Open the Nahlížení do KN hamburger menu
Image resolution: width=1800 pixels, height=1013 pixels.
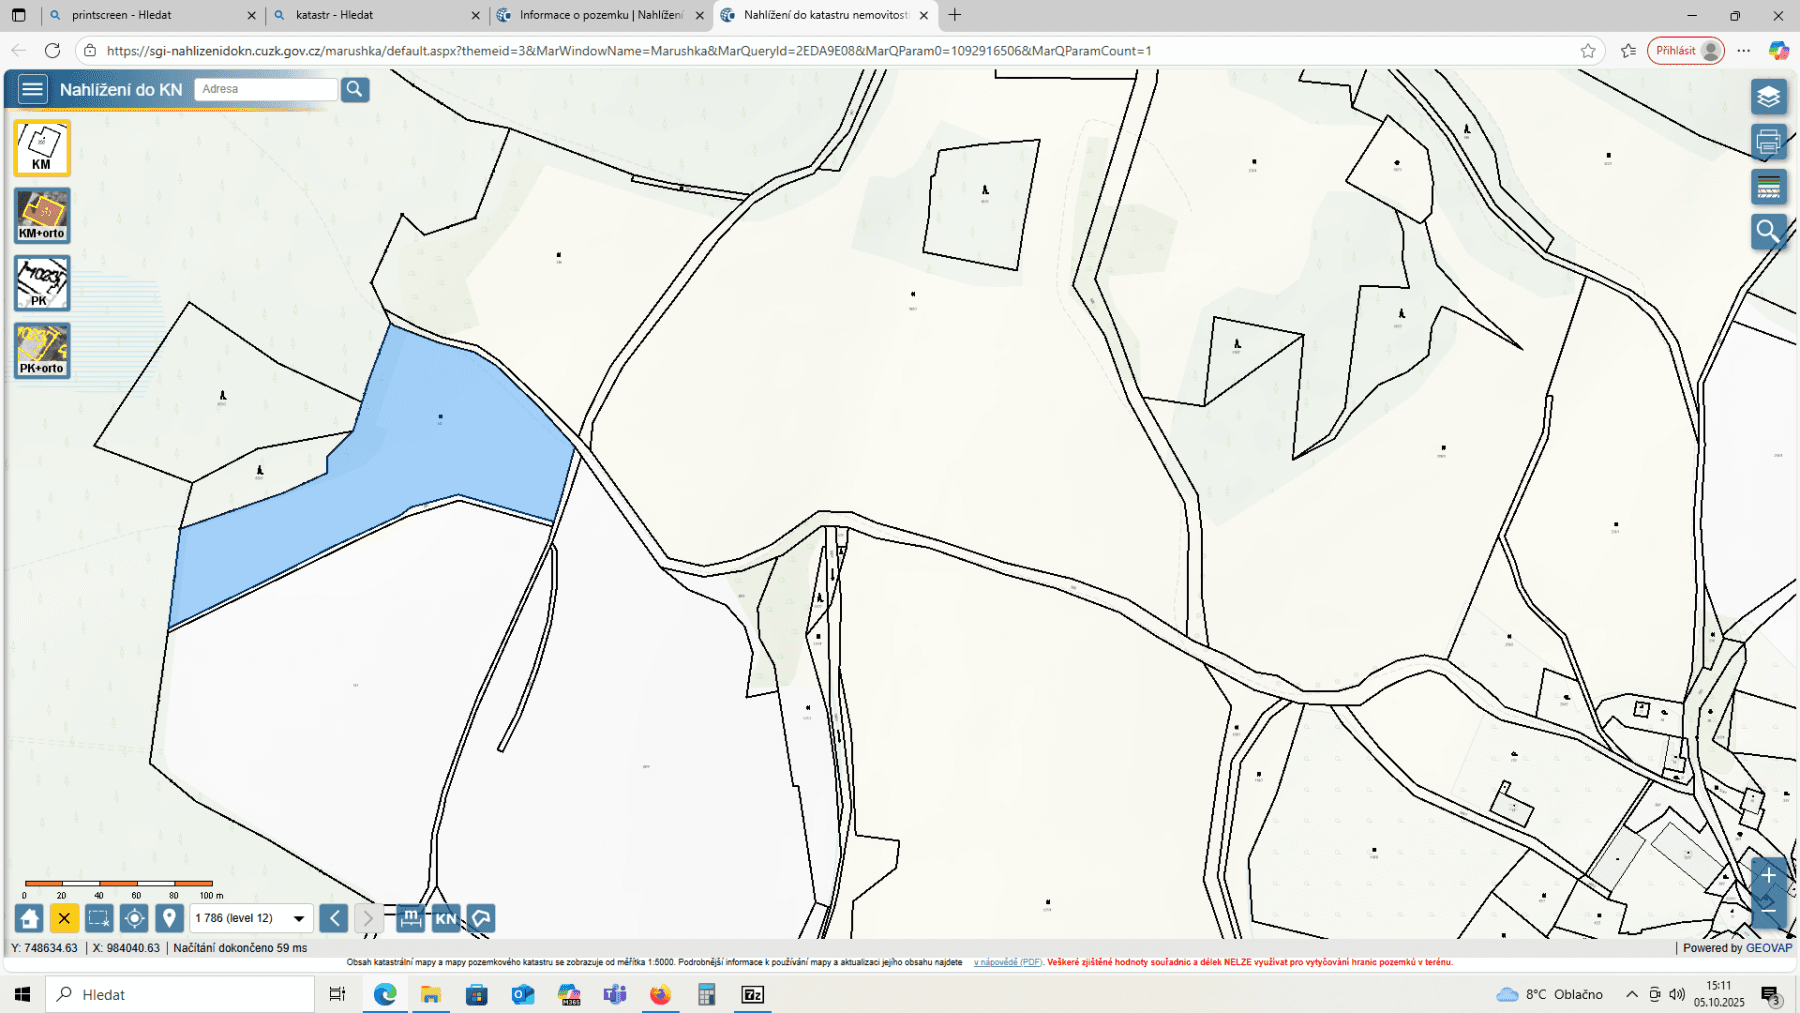click(32, 89)
